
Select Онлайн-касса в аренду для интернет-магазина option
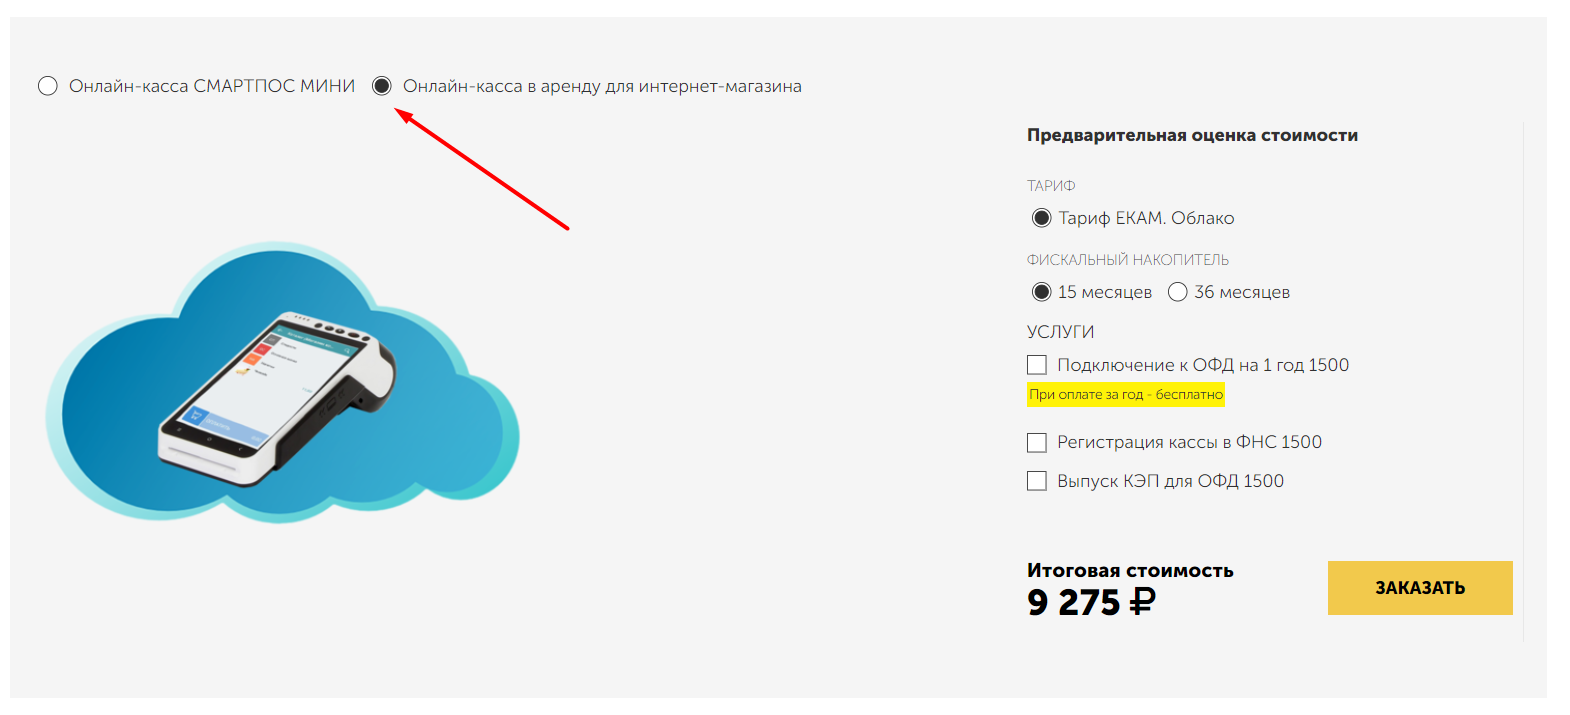381,86
